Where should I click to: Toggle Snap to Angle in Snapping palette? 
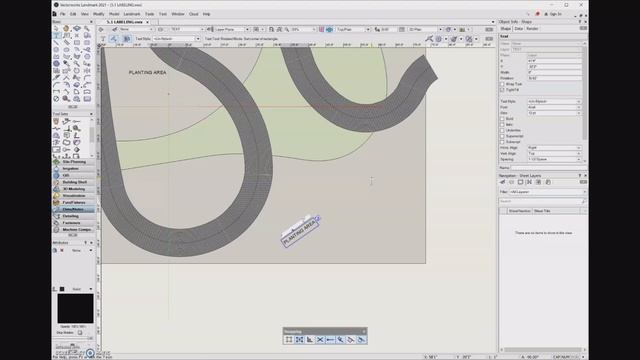click(310, 340)
